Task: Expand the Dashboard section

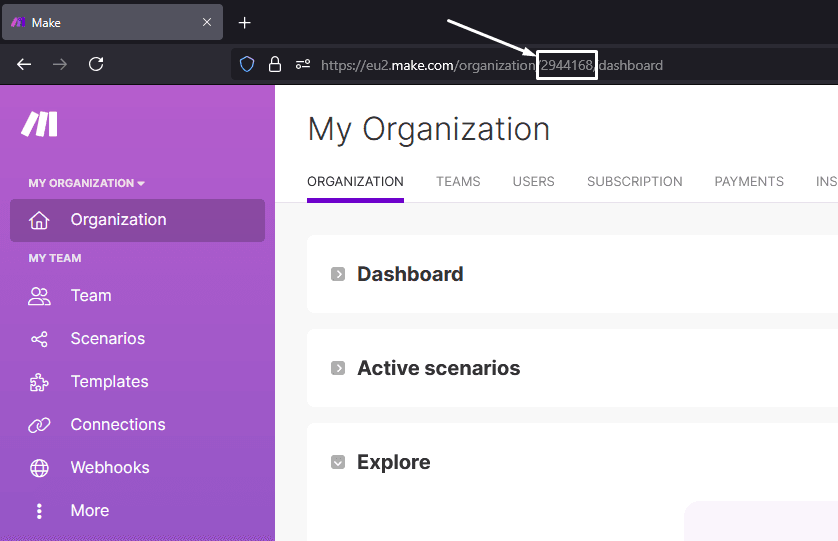Action: click(338, 274)
